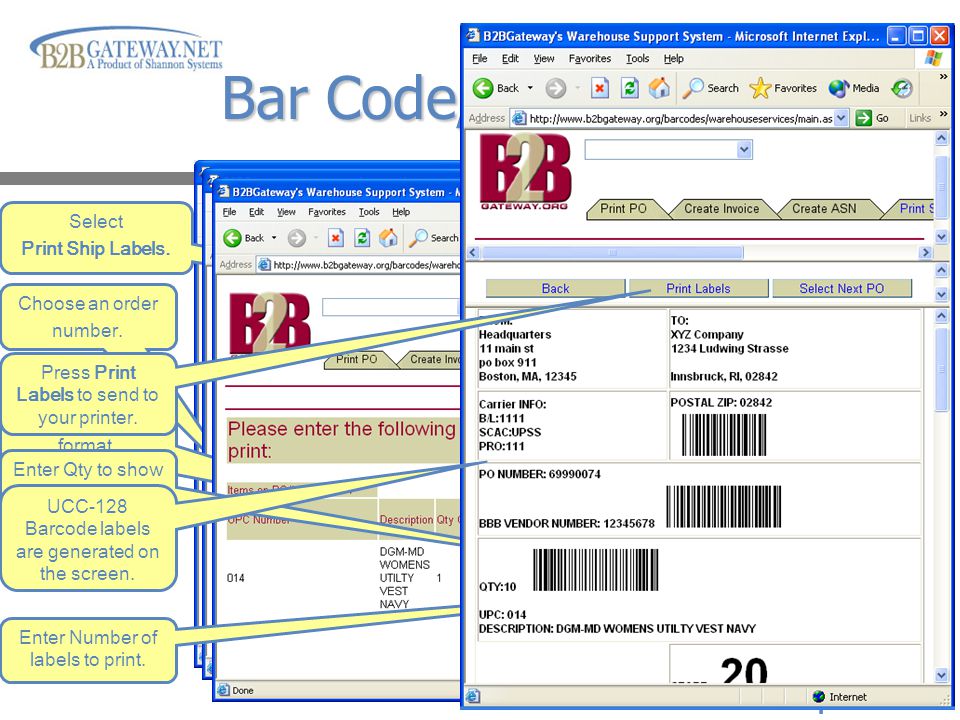Click the page icon beside Done in the rear status bar
The image size is (960, 720).
click(223, 690)
